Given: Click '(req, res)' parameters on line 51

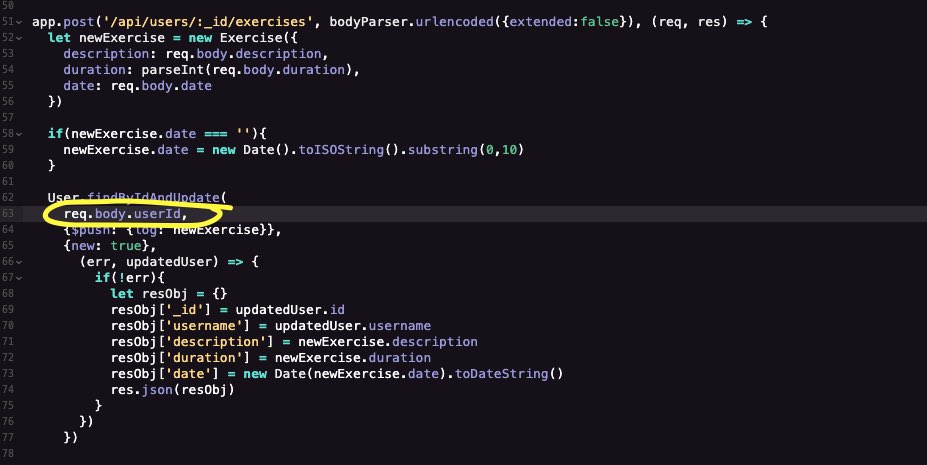Looking at the screenshot, I should pyautogui.click(x=689, y=22).
